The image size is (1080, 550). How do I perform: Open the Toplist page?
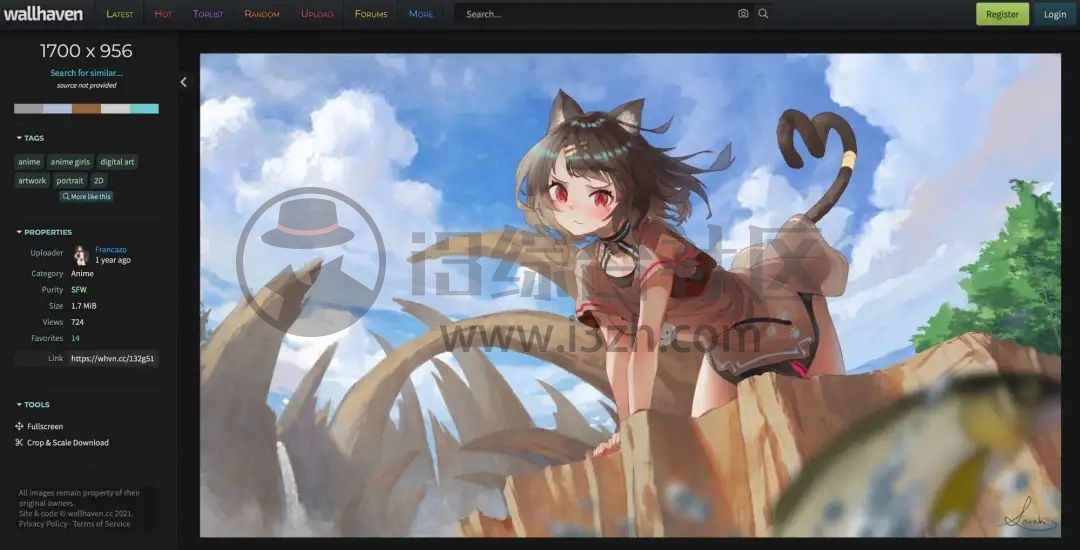coord(208,14)
